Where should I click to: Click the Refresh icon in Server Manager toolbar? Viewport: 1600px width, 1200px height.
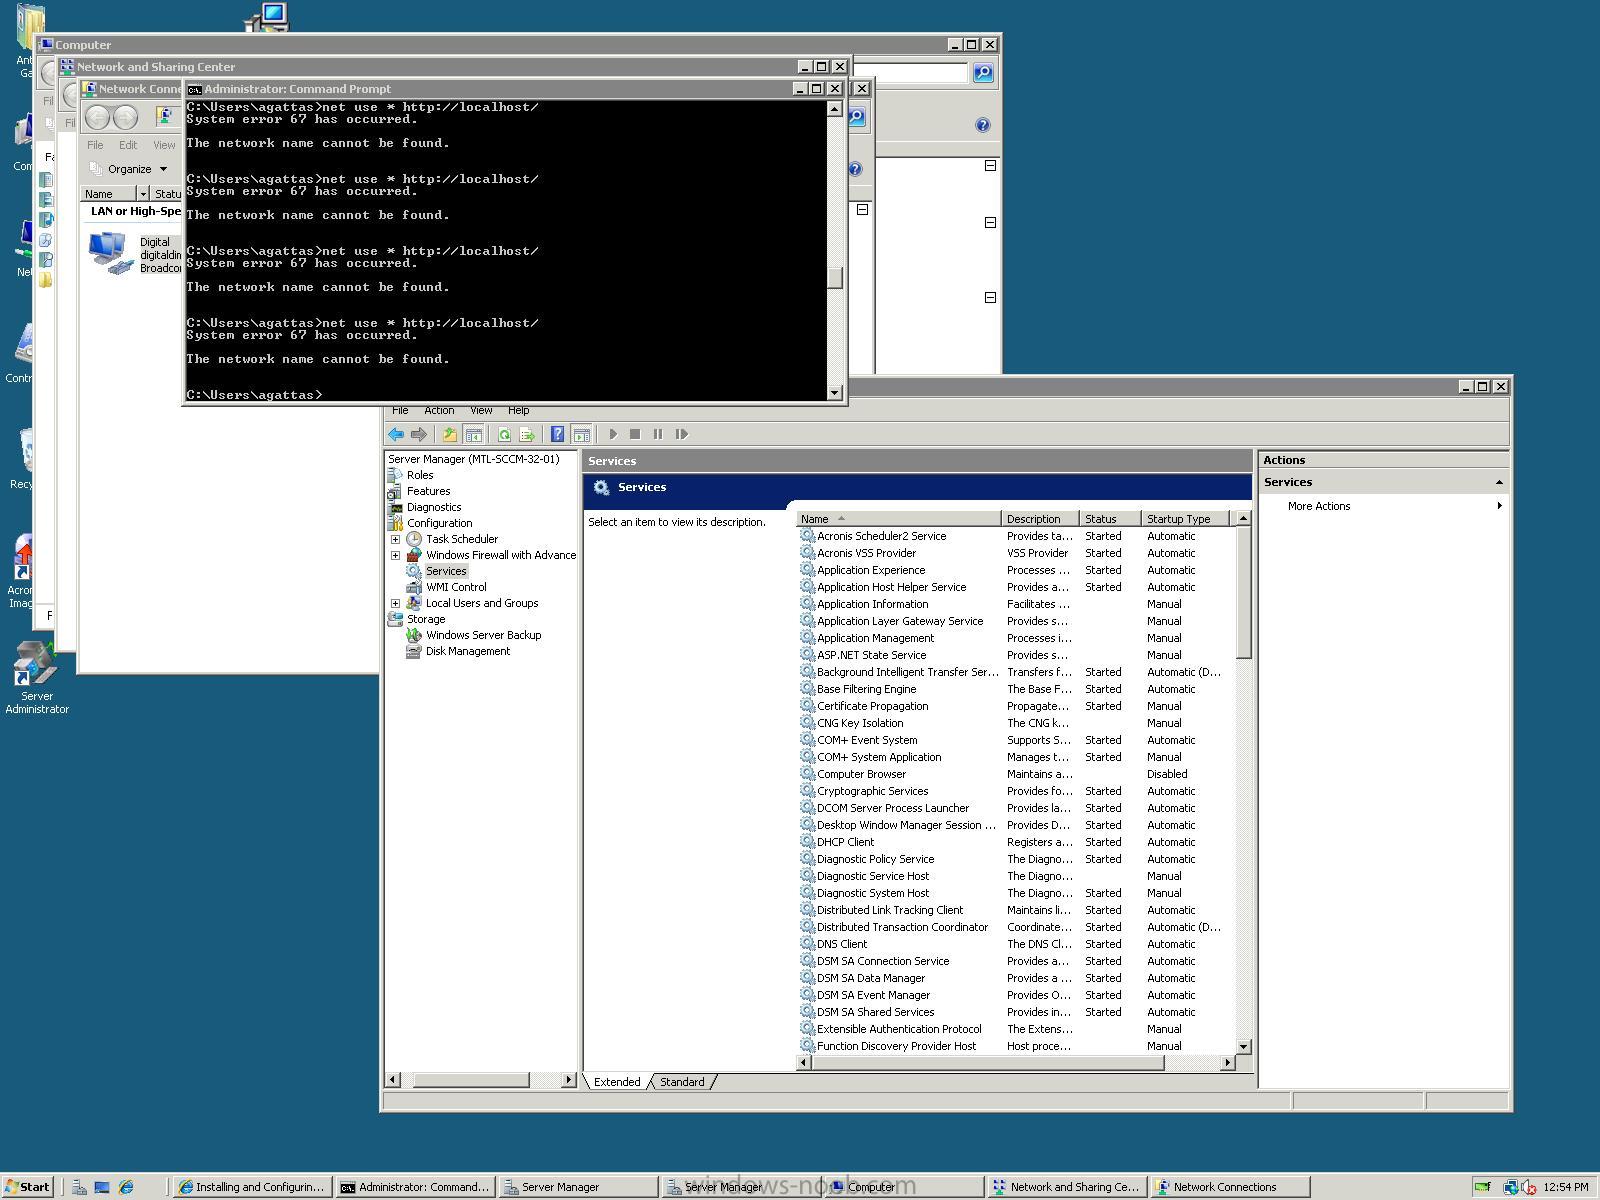point(504,434)
